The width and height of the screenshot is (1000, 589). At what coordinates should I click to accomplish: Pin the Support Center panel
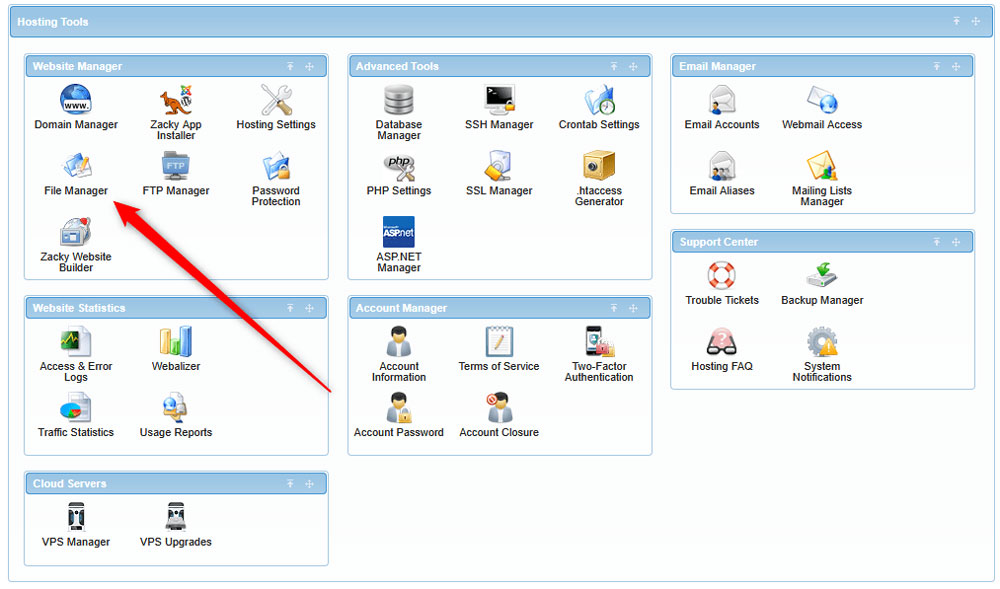pyautogui.click(x=936, y=241)
